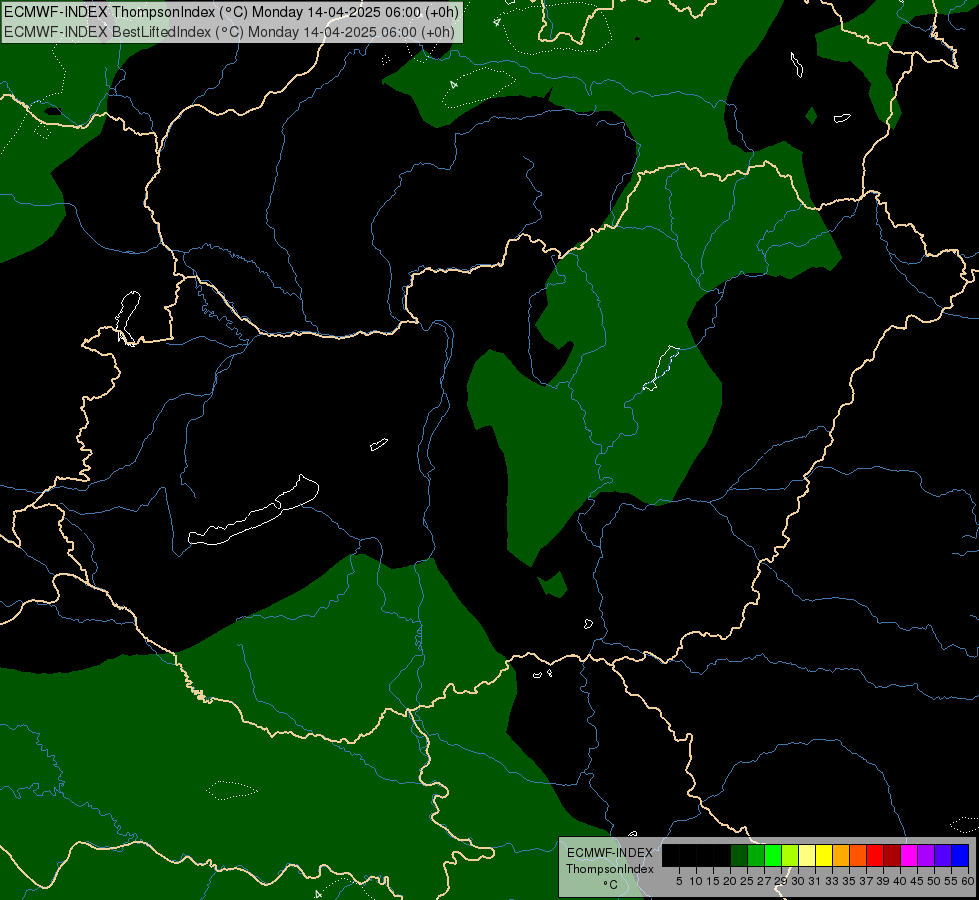
Task: Select the orange-red 35-37 legend swatch
Action: (858, 855)
